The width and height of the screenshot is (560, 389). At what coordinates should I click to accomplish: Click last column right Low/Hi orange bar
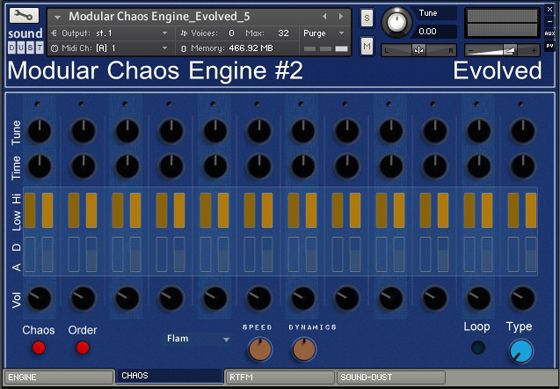[531, 210]
